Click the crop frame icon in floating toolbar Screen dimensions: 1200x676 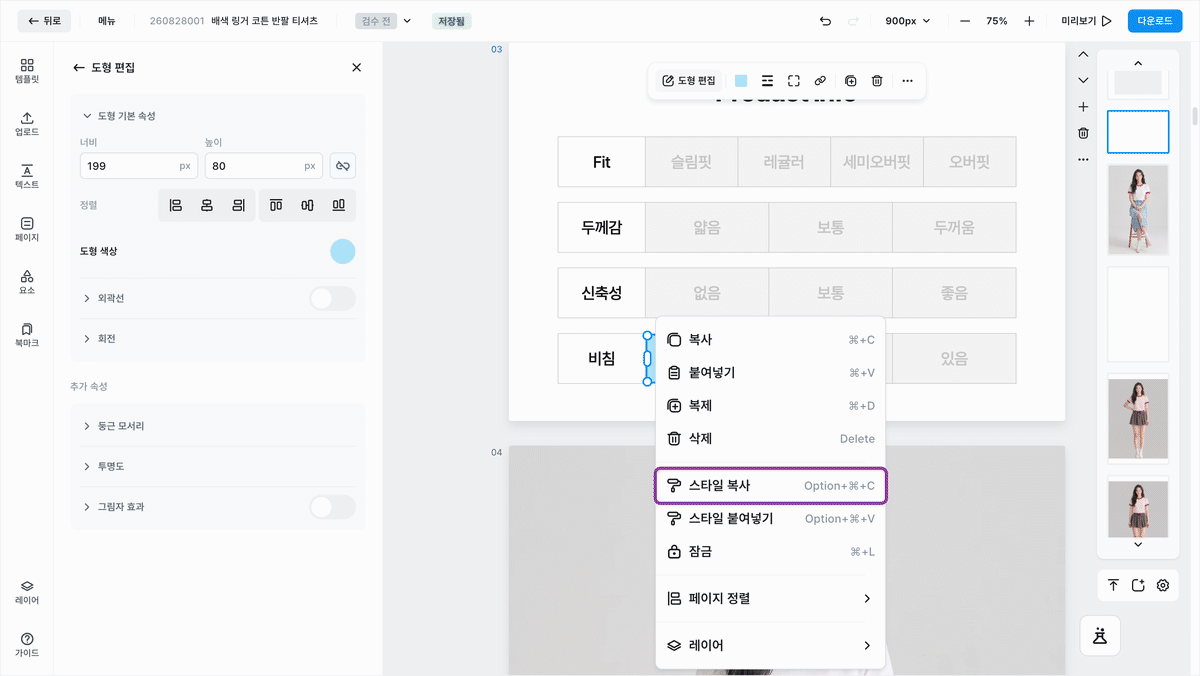[794, 81]
